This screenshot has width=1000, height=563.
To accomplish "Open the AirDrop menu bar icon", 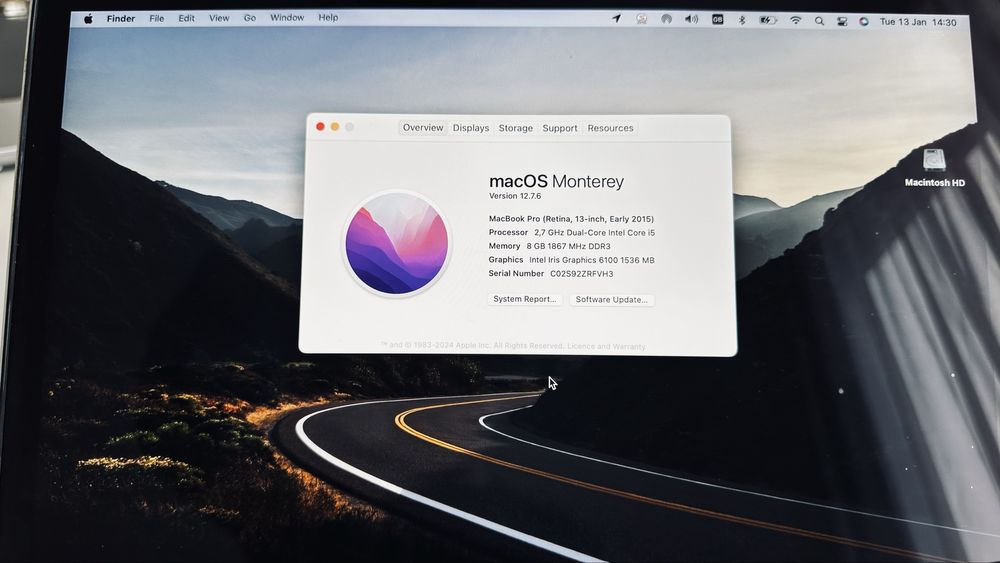I will click(x=666, y=19).
